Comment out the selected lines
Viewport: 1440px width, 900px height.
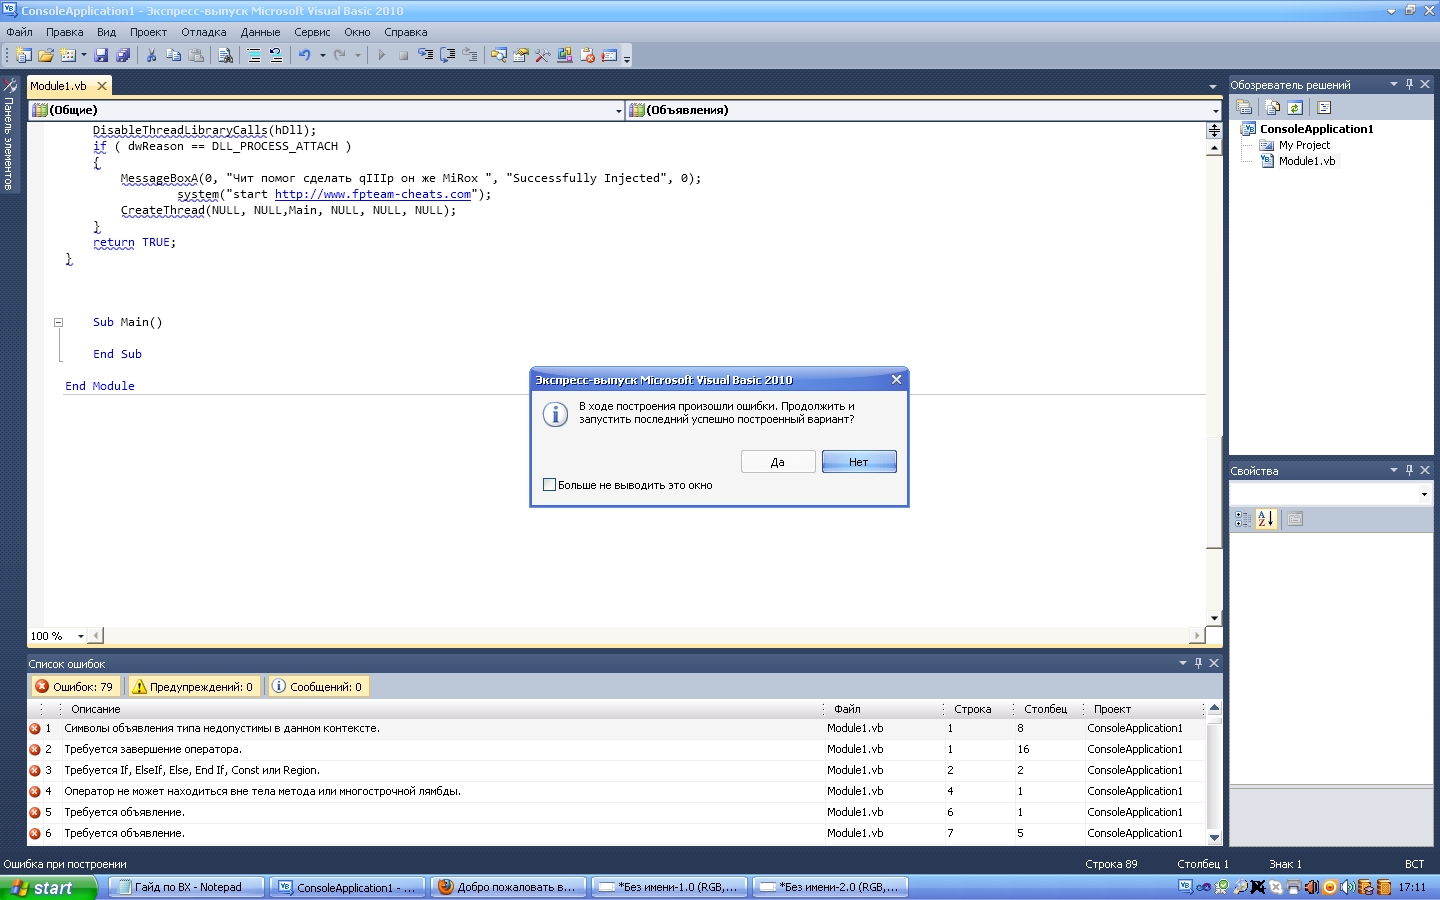click(x=254, y=56)
